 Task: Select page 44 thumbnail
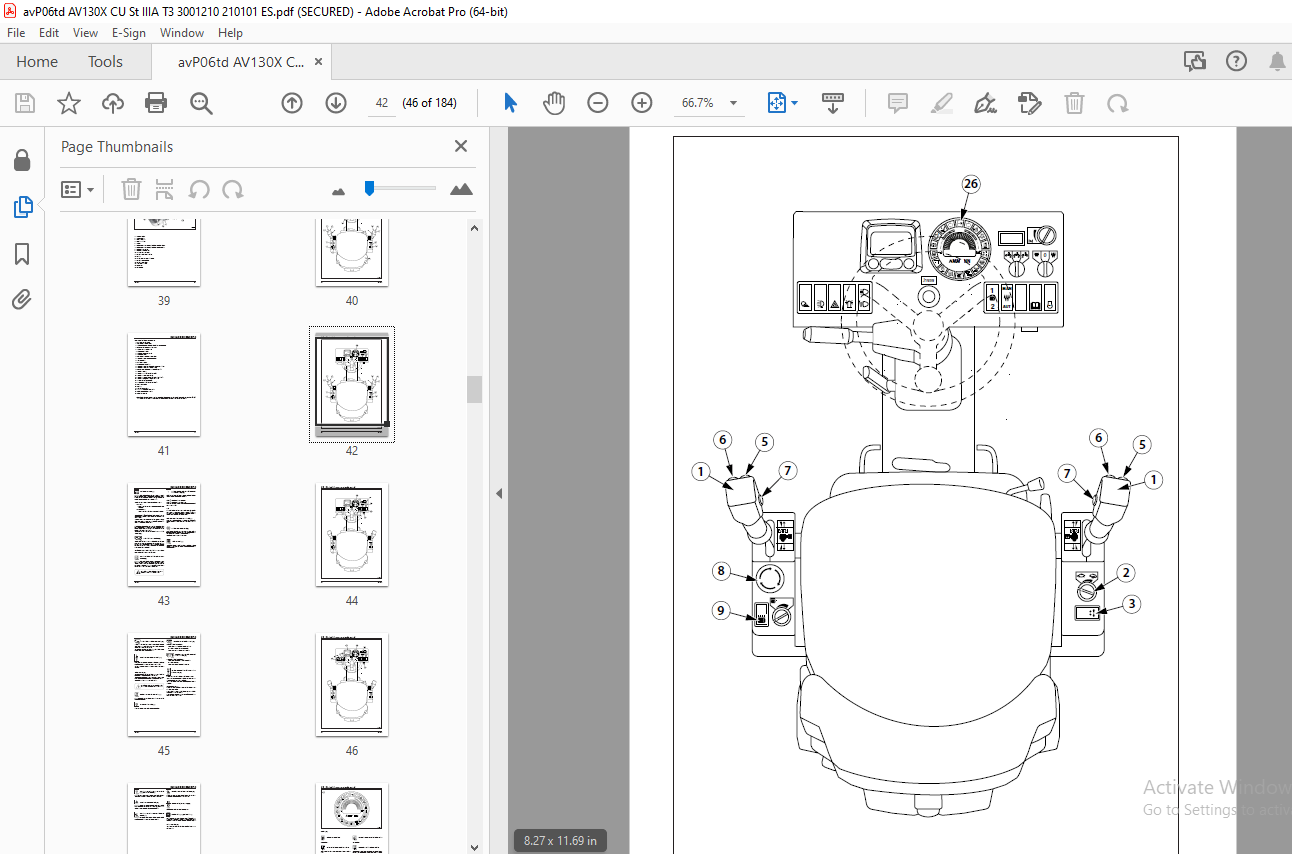click(352, 535)
